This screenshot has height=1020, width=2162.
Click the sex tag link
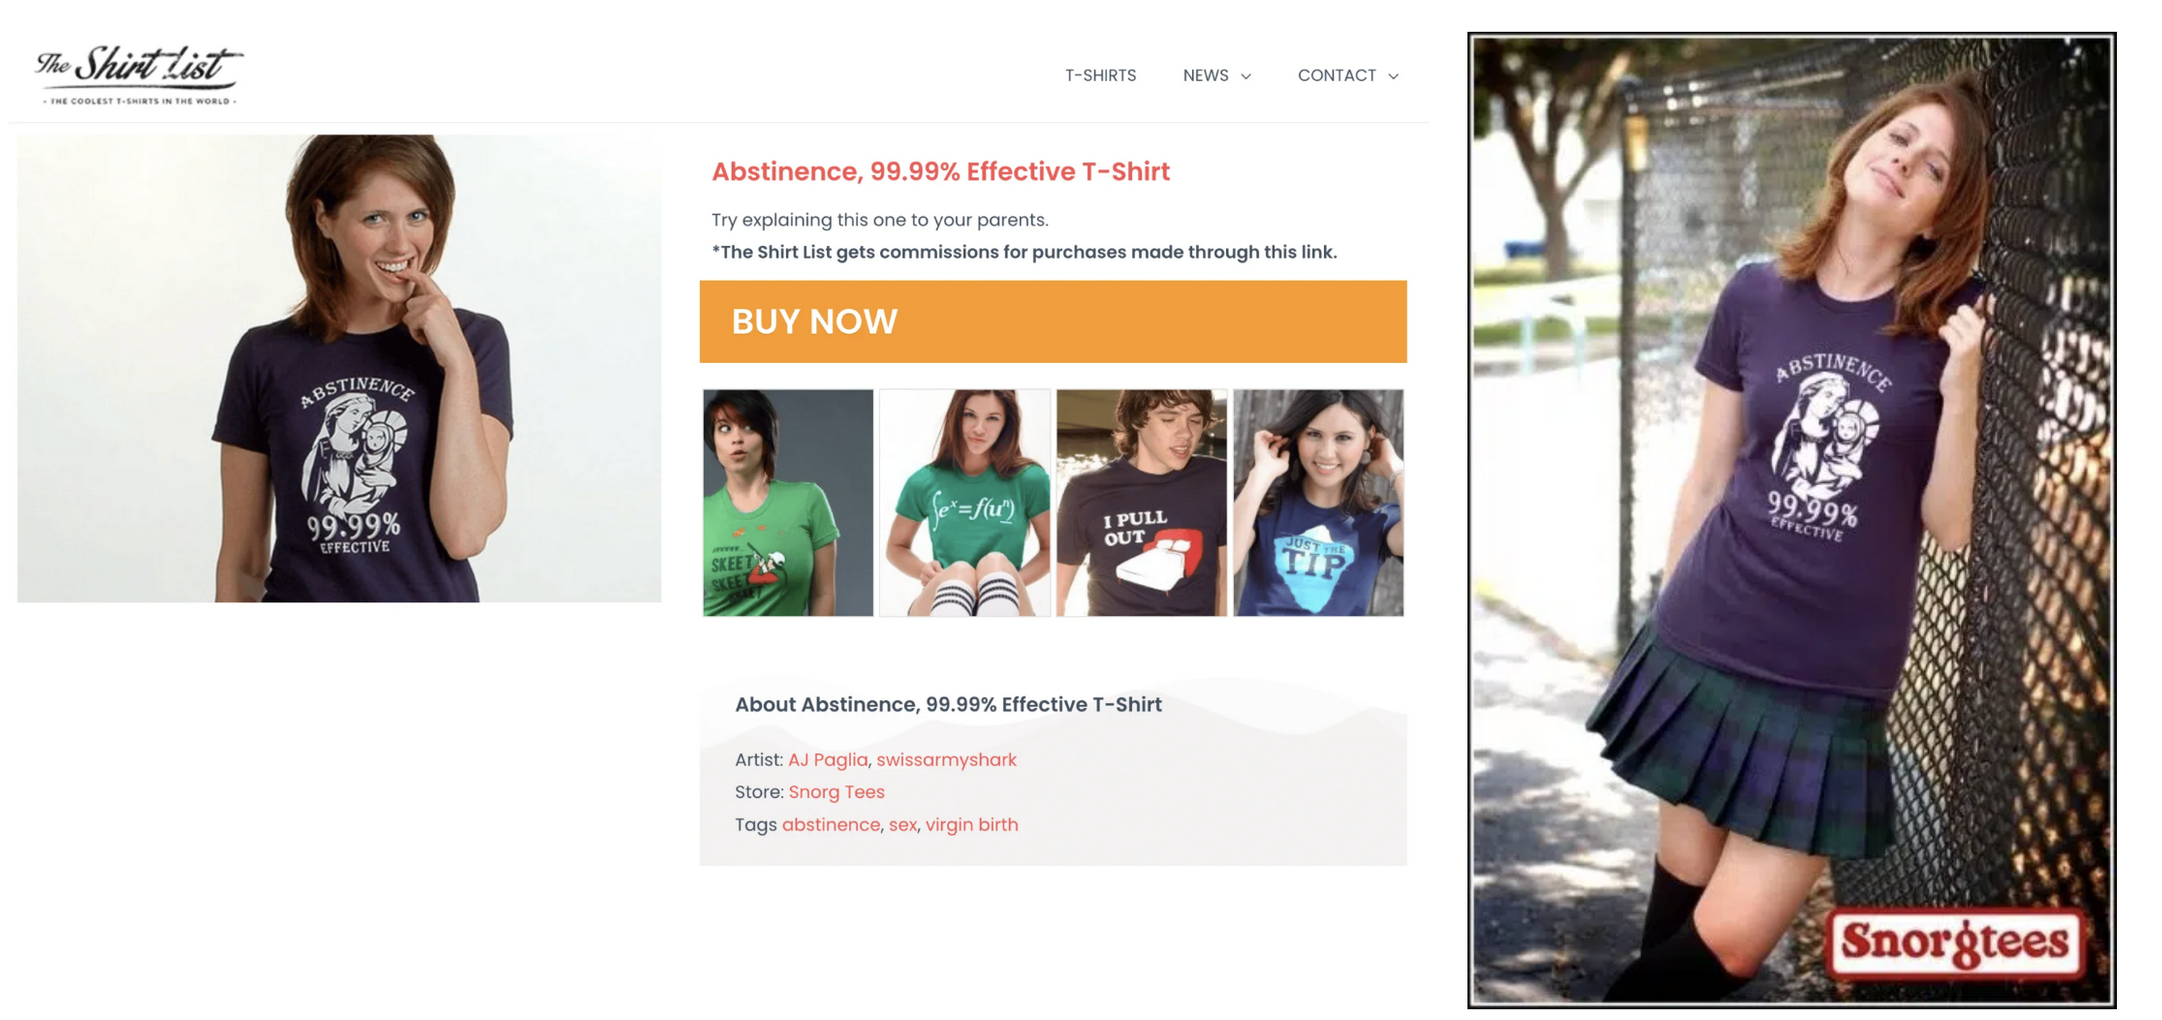pyautogui.click(x=903, y=825)
